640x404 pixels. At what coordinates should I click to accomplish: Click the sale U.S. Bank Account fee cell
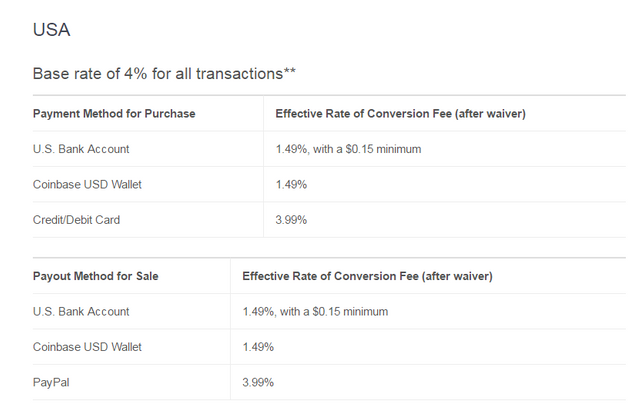click(315, 311)
